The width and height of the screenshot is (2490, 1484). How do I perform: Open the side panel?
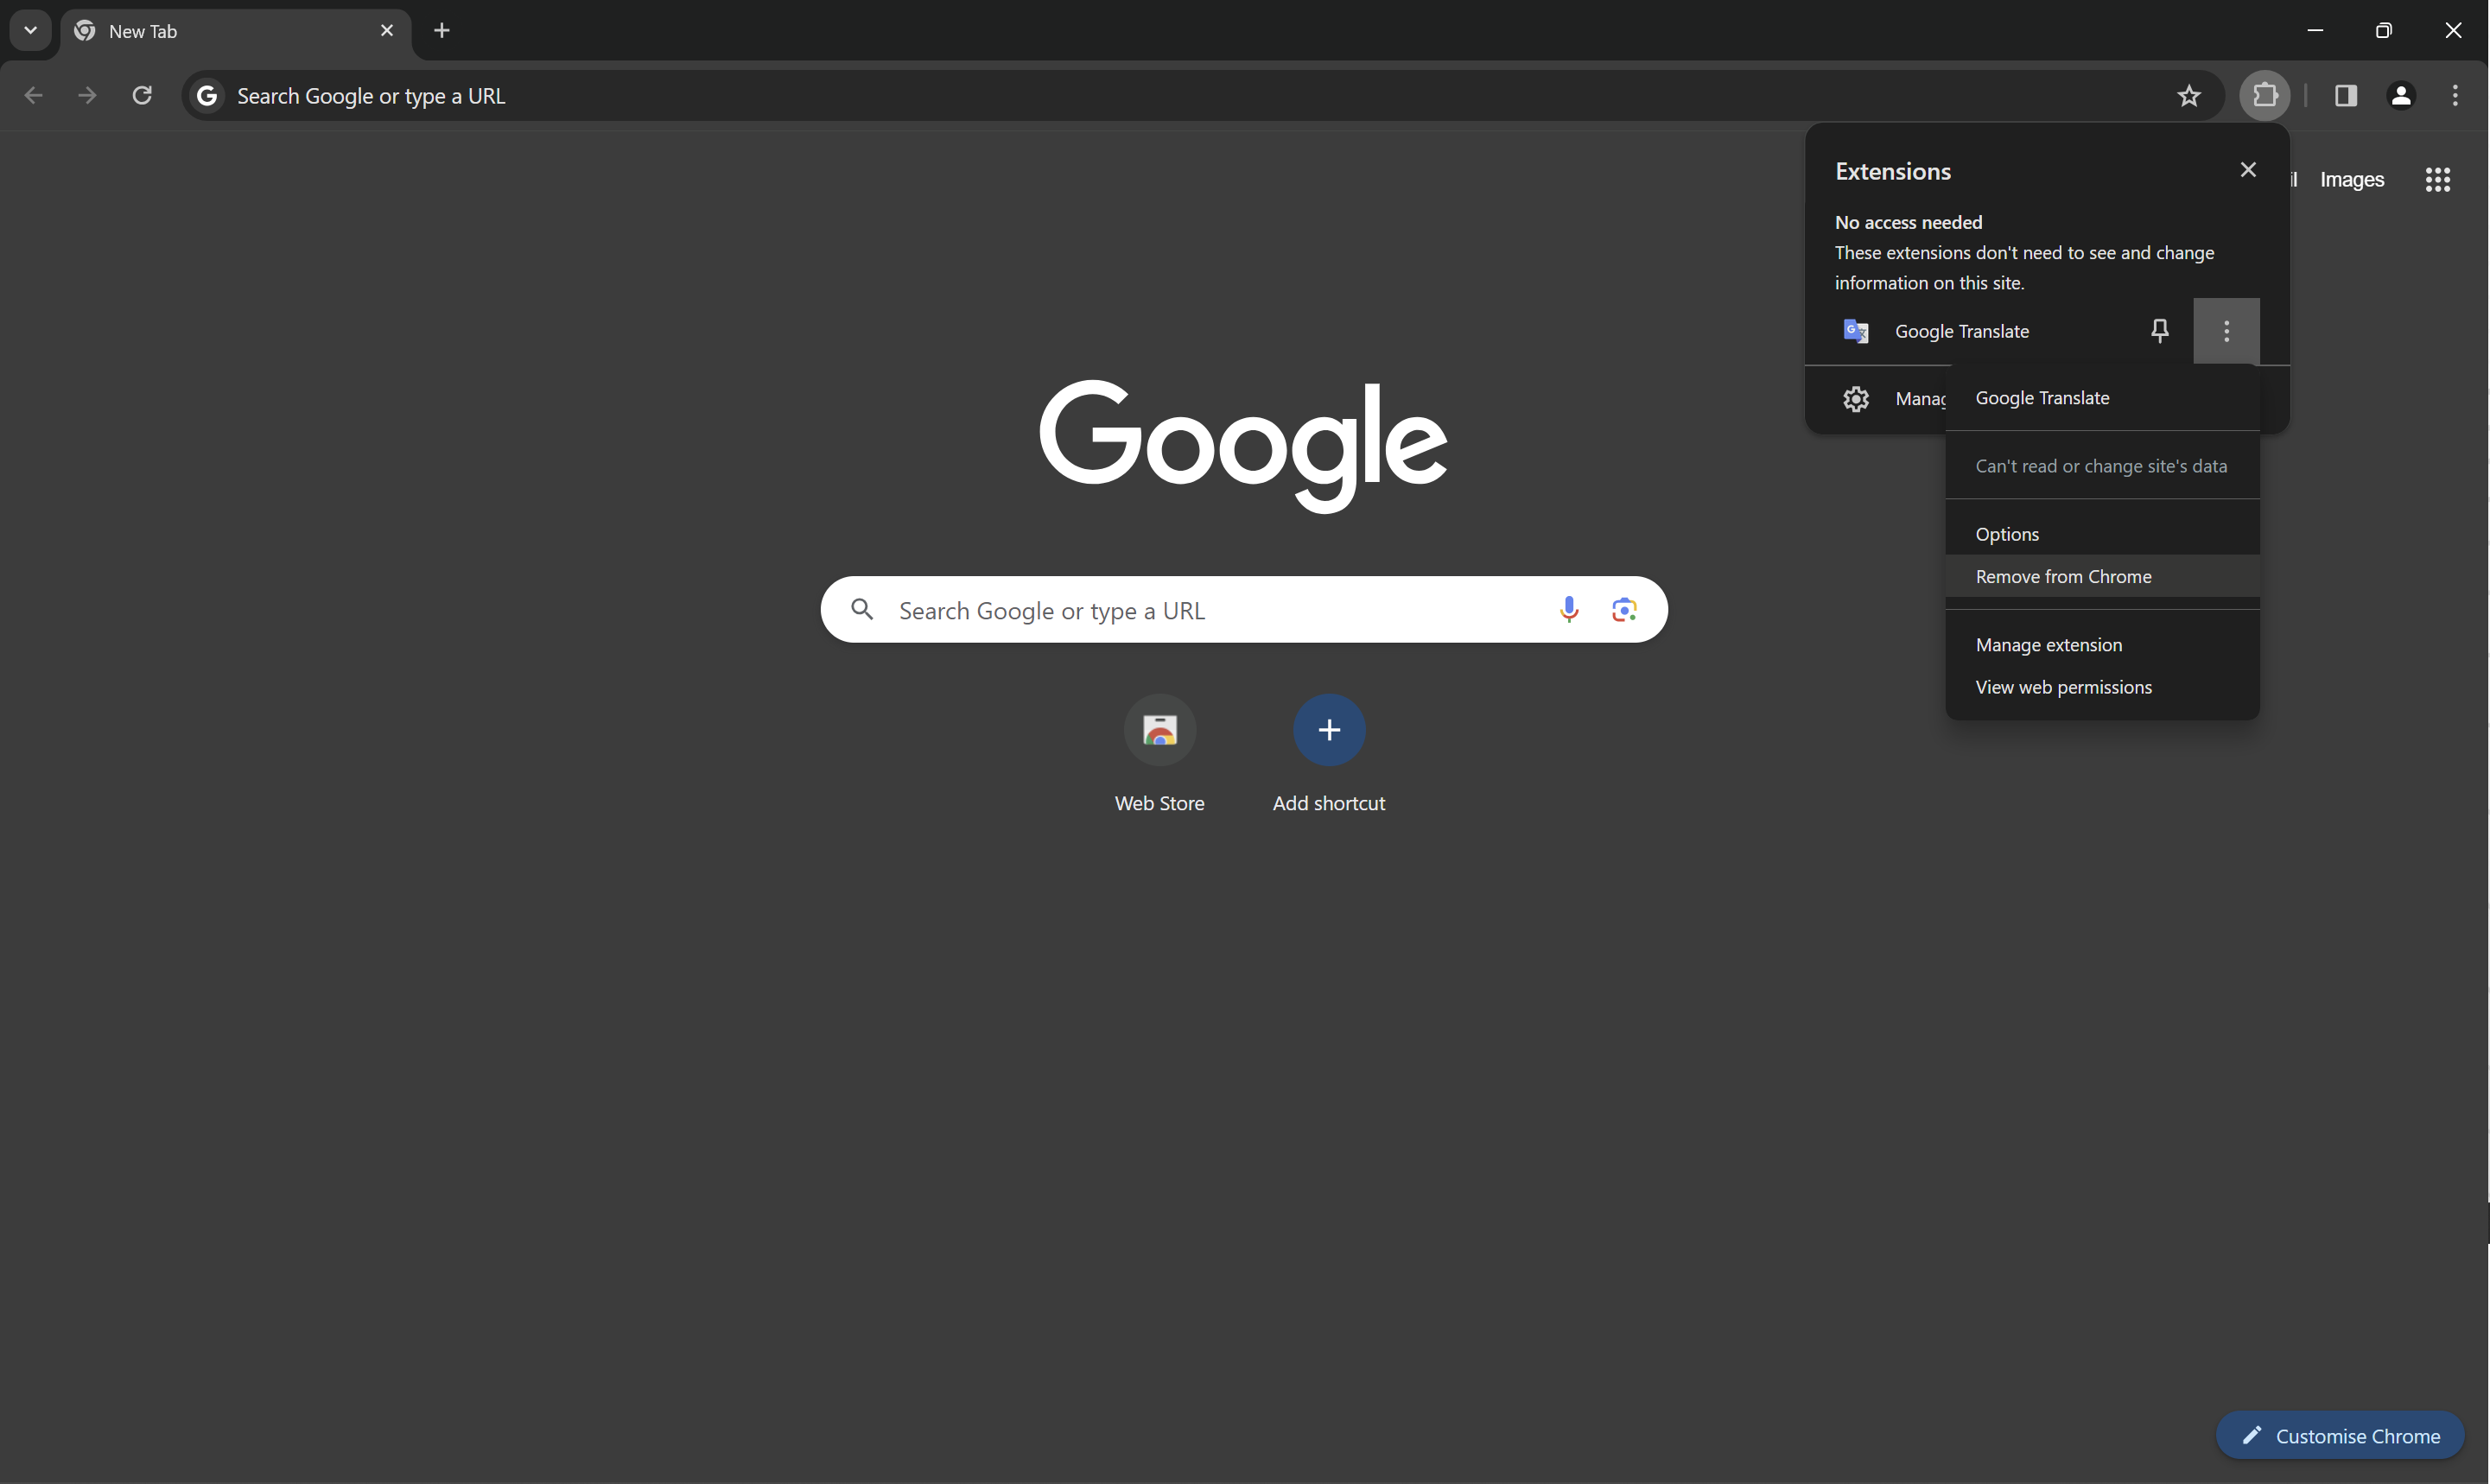pyautogui.click(x=2346, y=96)
